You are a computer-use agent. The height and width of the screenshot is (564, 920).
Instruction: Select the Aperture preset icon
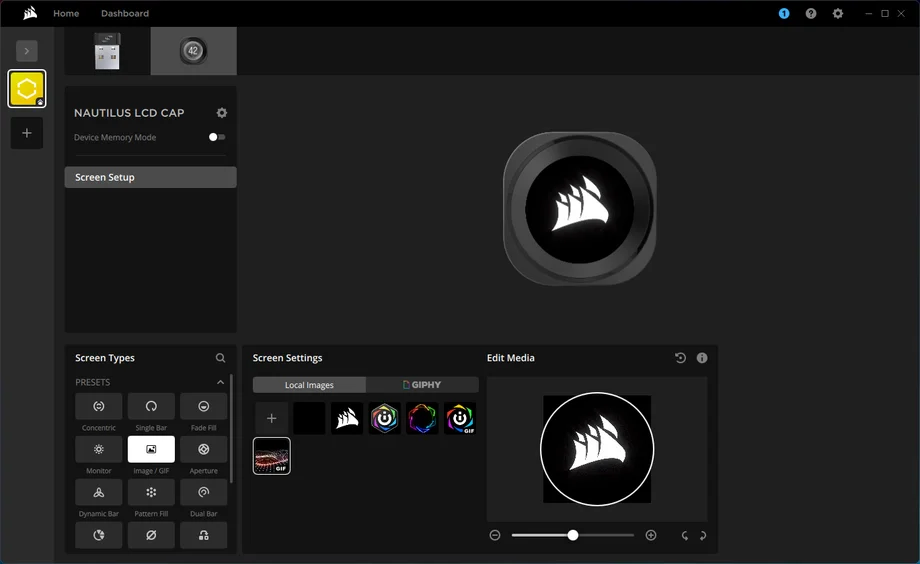point(203,449)
